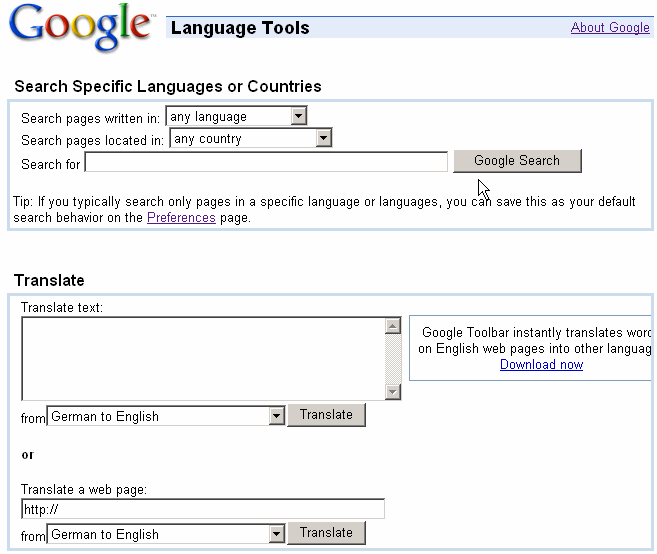
Task: Click the text area scroll down arrow
Action: [393, 392]
